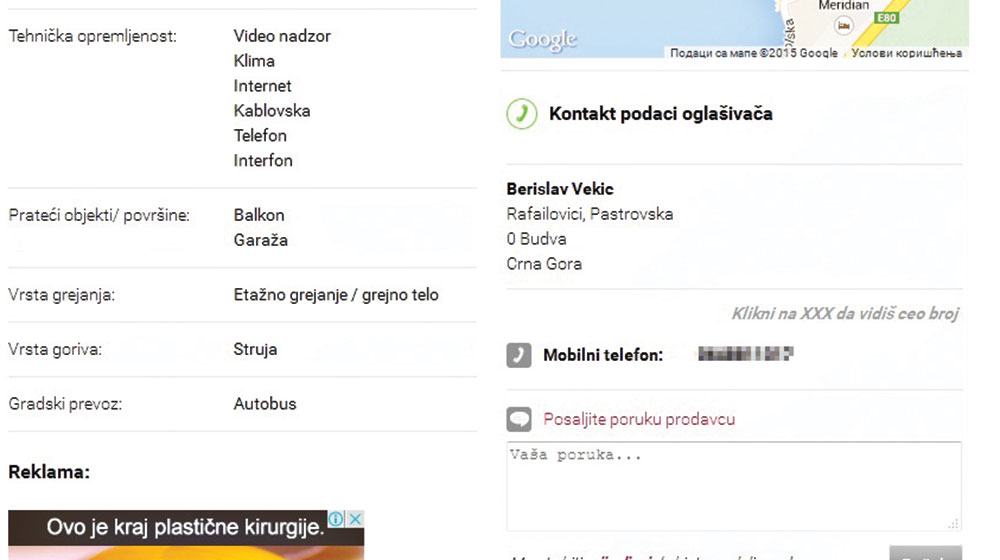This screenshot has width=1000, height=560.
Task: Open the ad info icon
Action: 337,519
